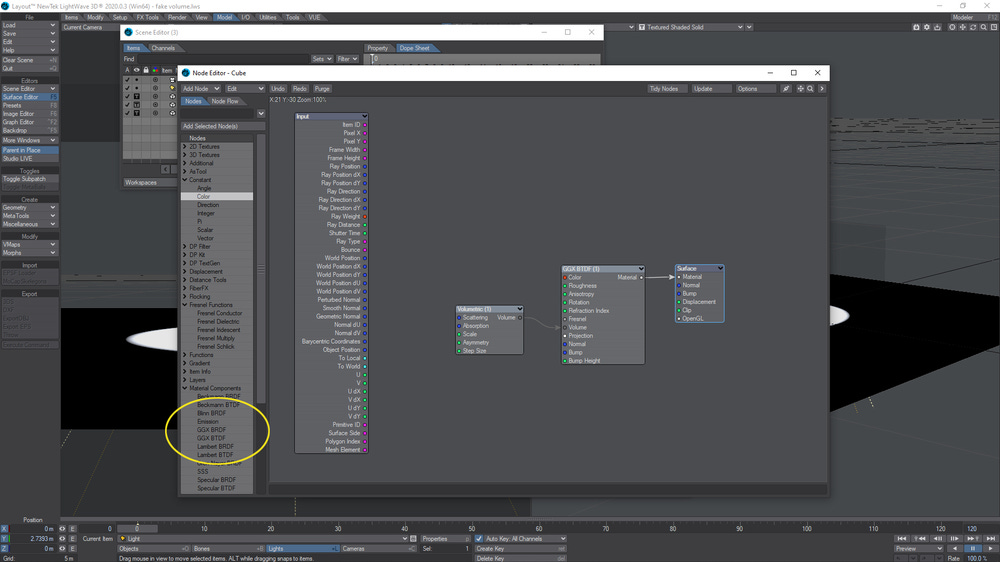Click the Volumetric (1) node header
1000x562 pixels.
pos(490,309)
